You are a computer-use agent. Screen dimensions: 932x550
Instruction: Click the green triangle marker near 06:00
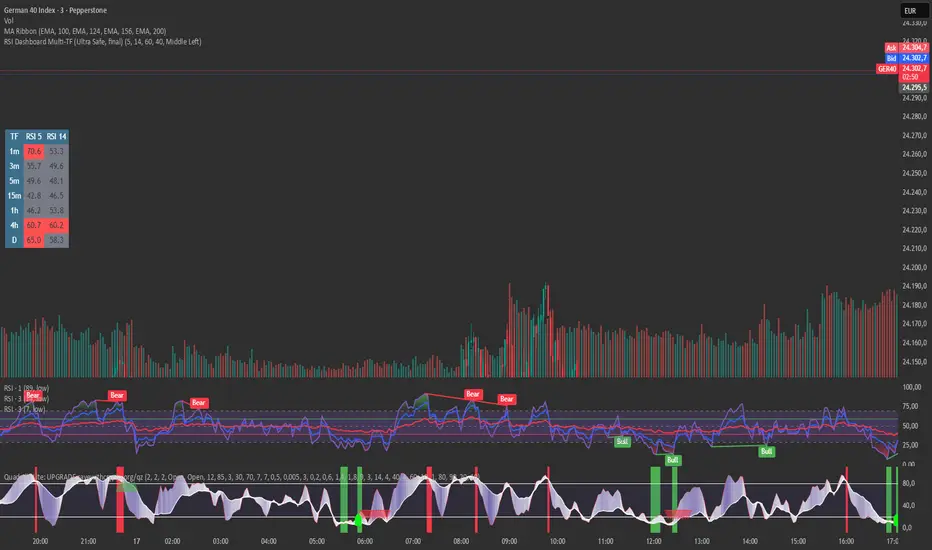pos(358,520)
